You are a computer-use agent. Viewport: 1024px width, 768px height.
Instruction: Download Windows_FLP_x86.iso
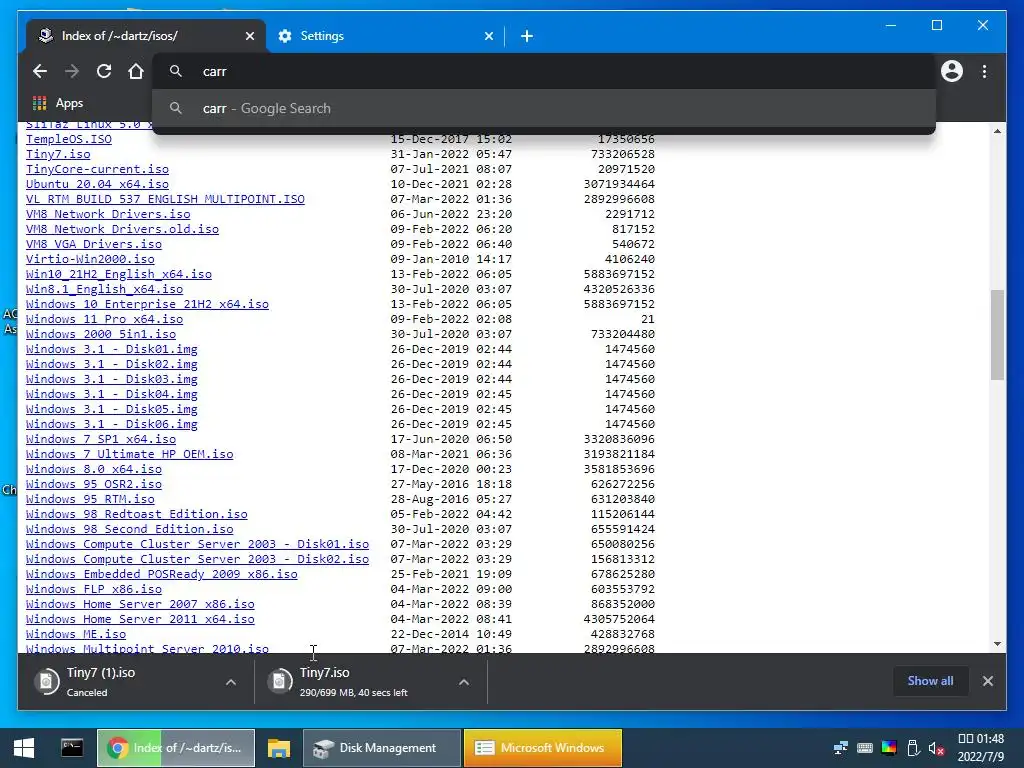(x=93, y=590)
